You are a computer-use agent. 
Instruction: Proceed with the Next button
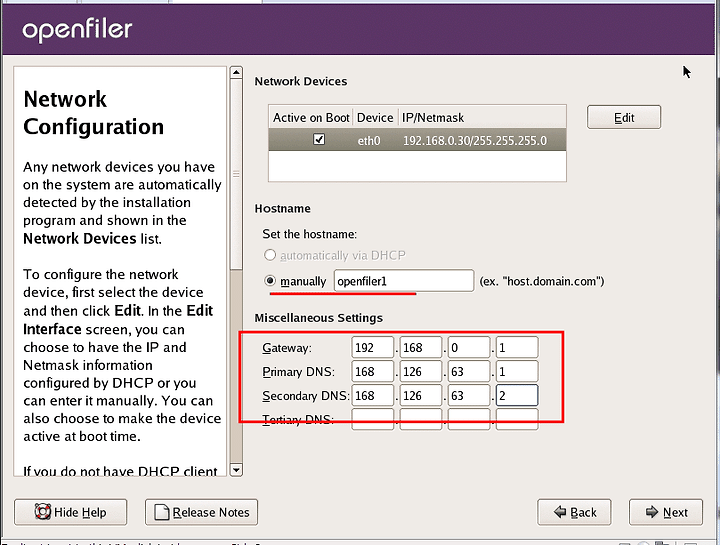click(666, 512)
